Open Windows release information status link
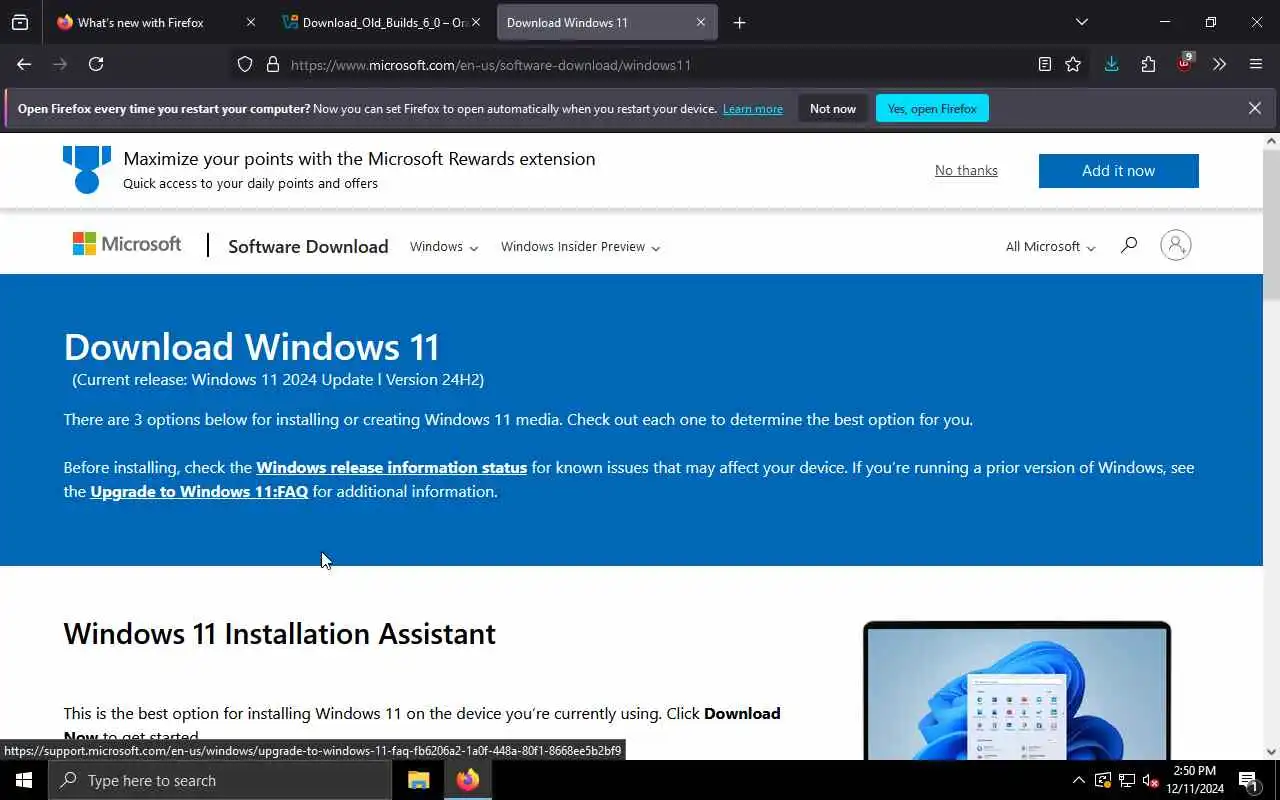The image size is (1280, 800). [x=391, y=467]
